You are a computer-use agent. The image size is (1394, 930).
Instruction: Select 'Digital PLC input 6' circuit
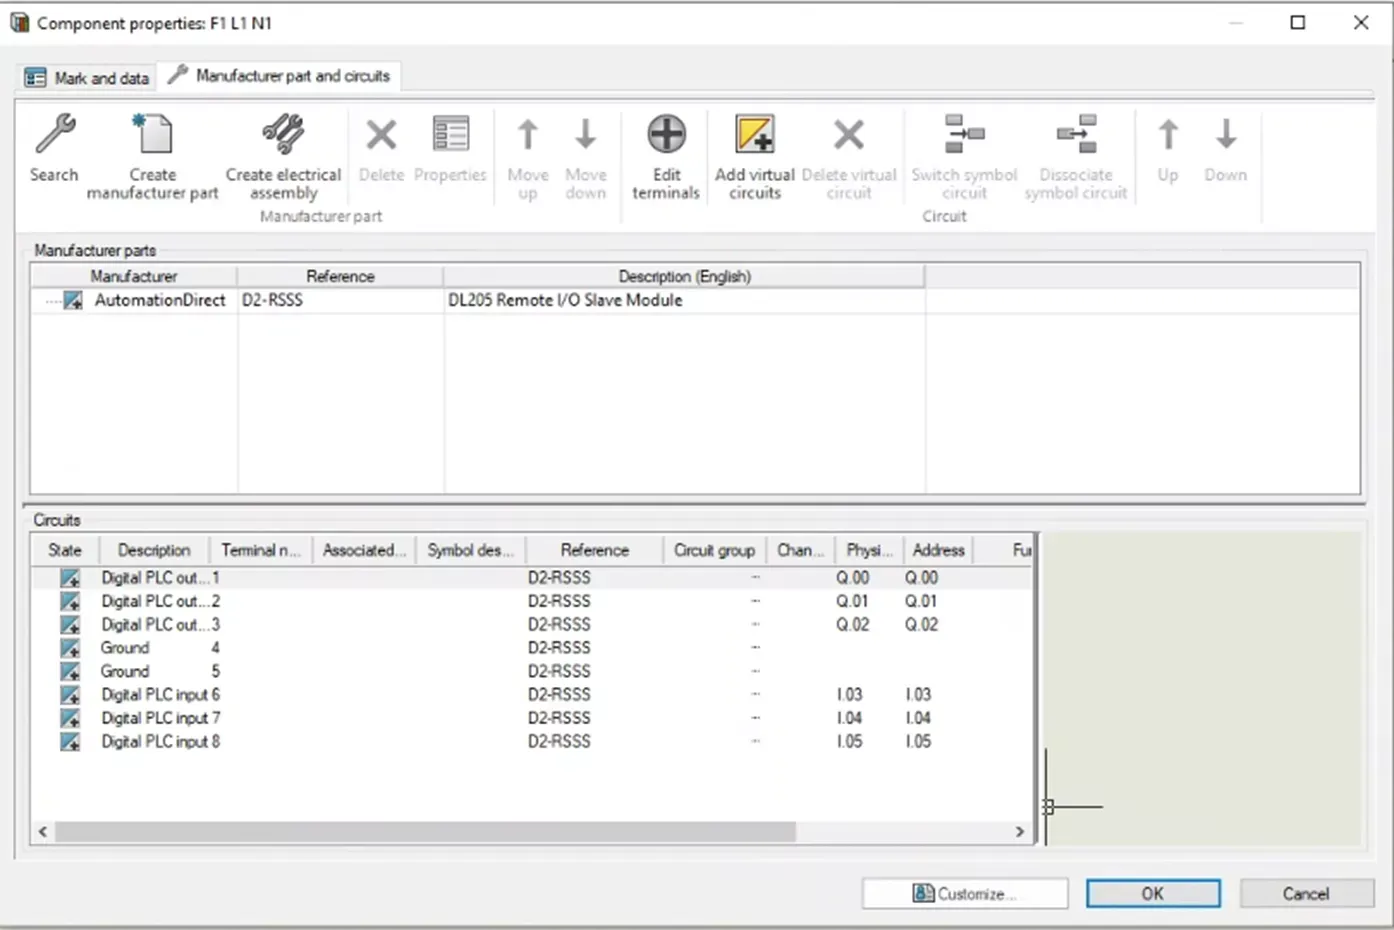click(160, 695)
